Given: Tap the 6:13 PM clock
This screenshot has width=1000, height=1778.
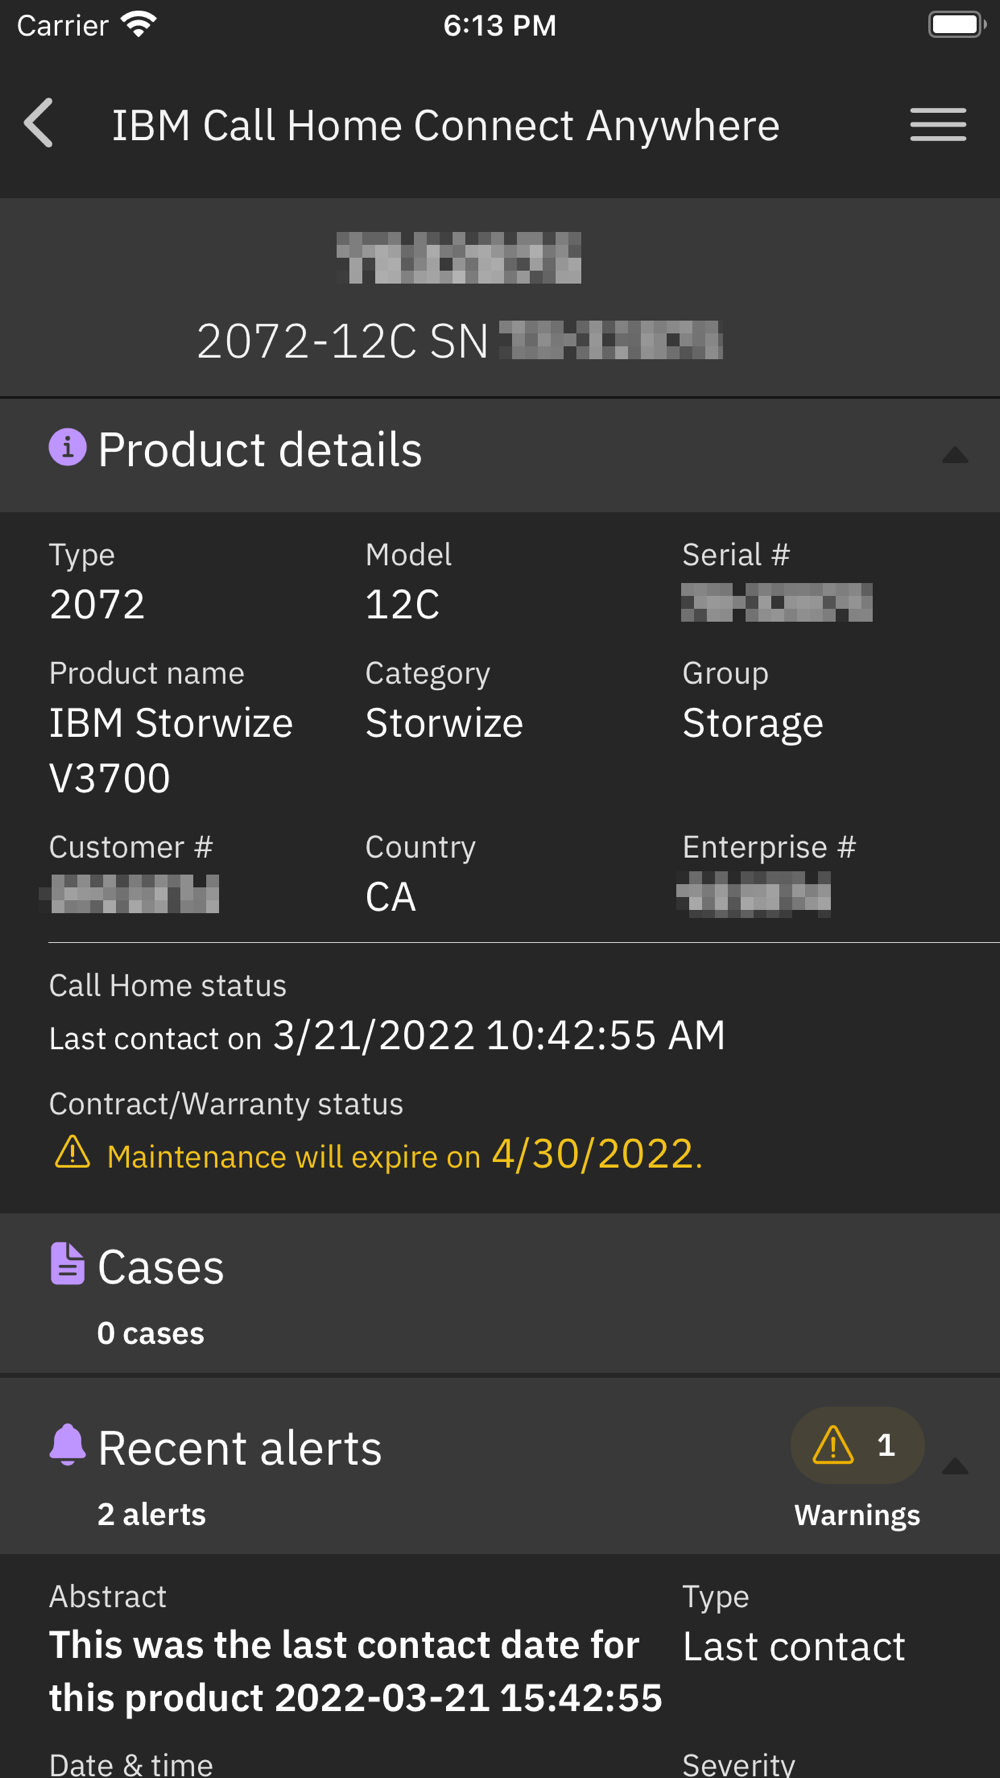Looking at the screenshot, I should coord(500,25).
